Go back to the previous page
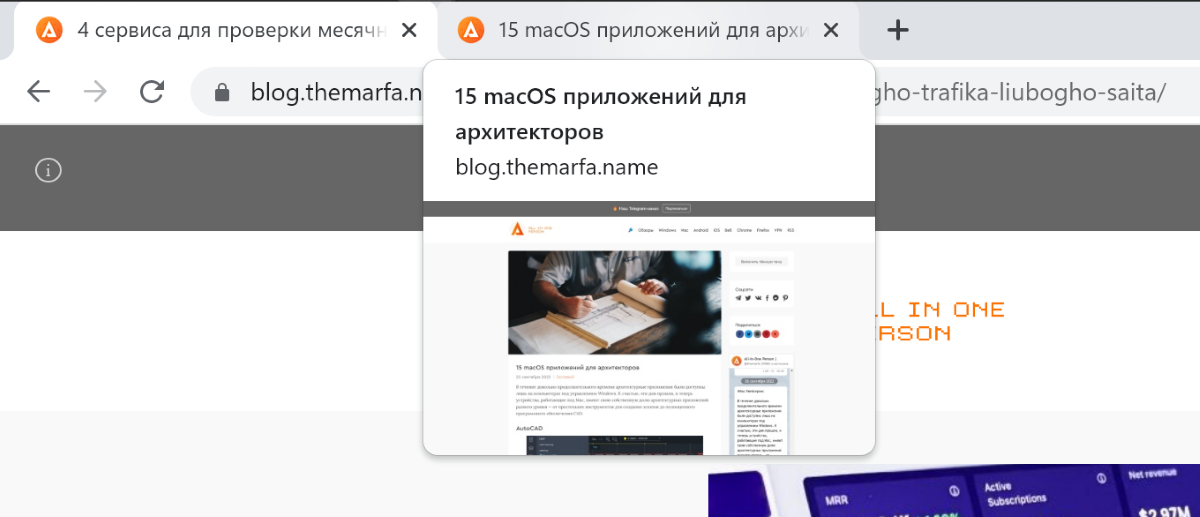Image resolution: width=1200 pixels, height=517 pixels. (38, 92)
